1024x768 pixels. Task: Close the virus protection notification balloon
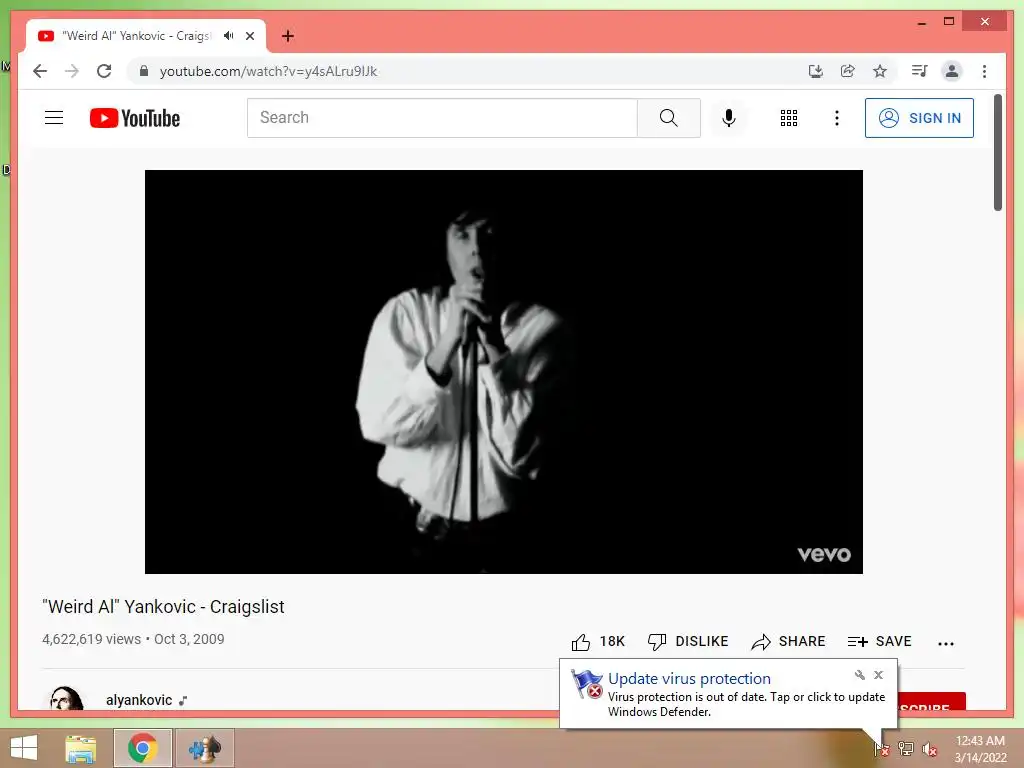(x=878, y=675)
